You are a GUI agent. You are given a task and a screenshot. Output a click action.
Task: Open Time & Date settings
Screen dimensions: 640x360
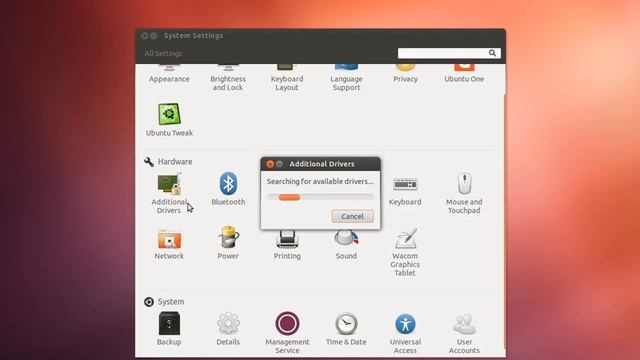pos(346,329)
